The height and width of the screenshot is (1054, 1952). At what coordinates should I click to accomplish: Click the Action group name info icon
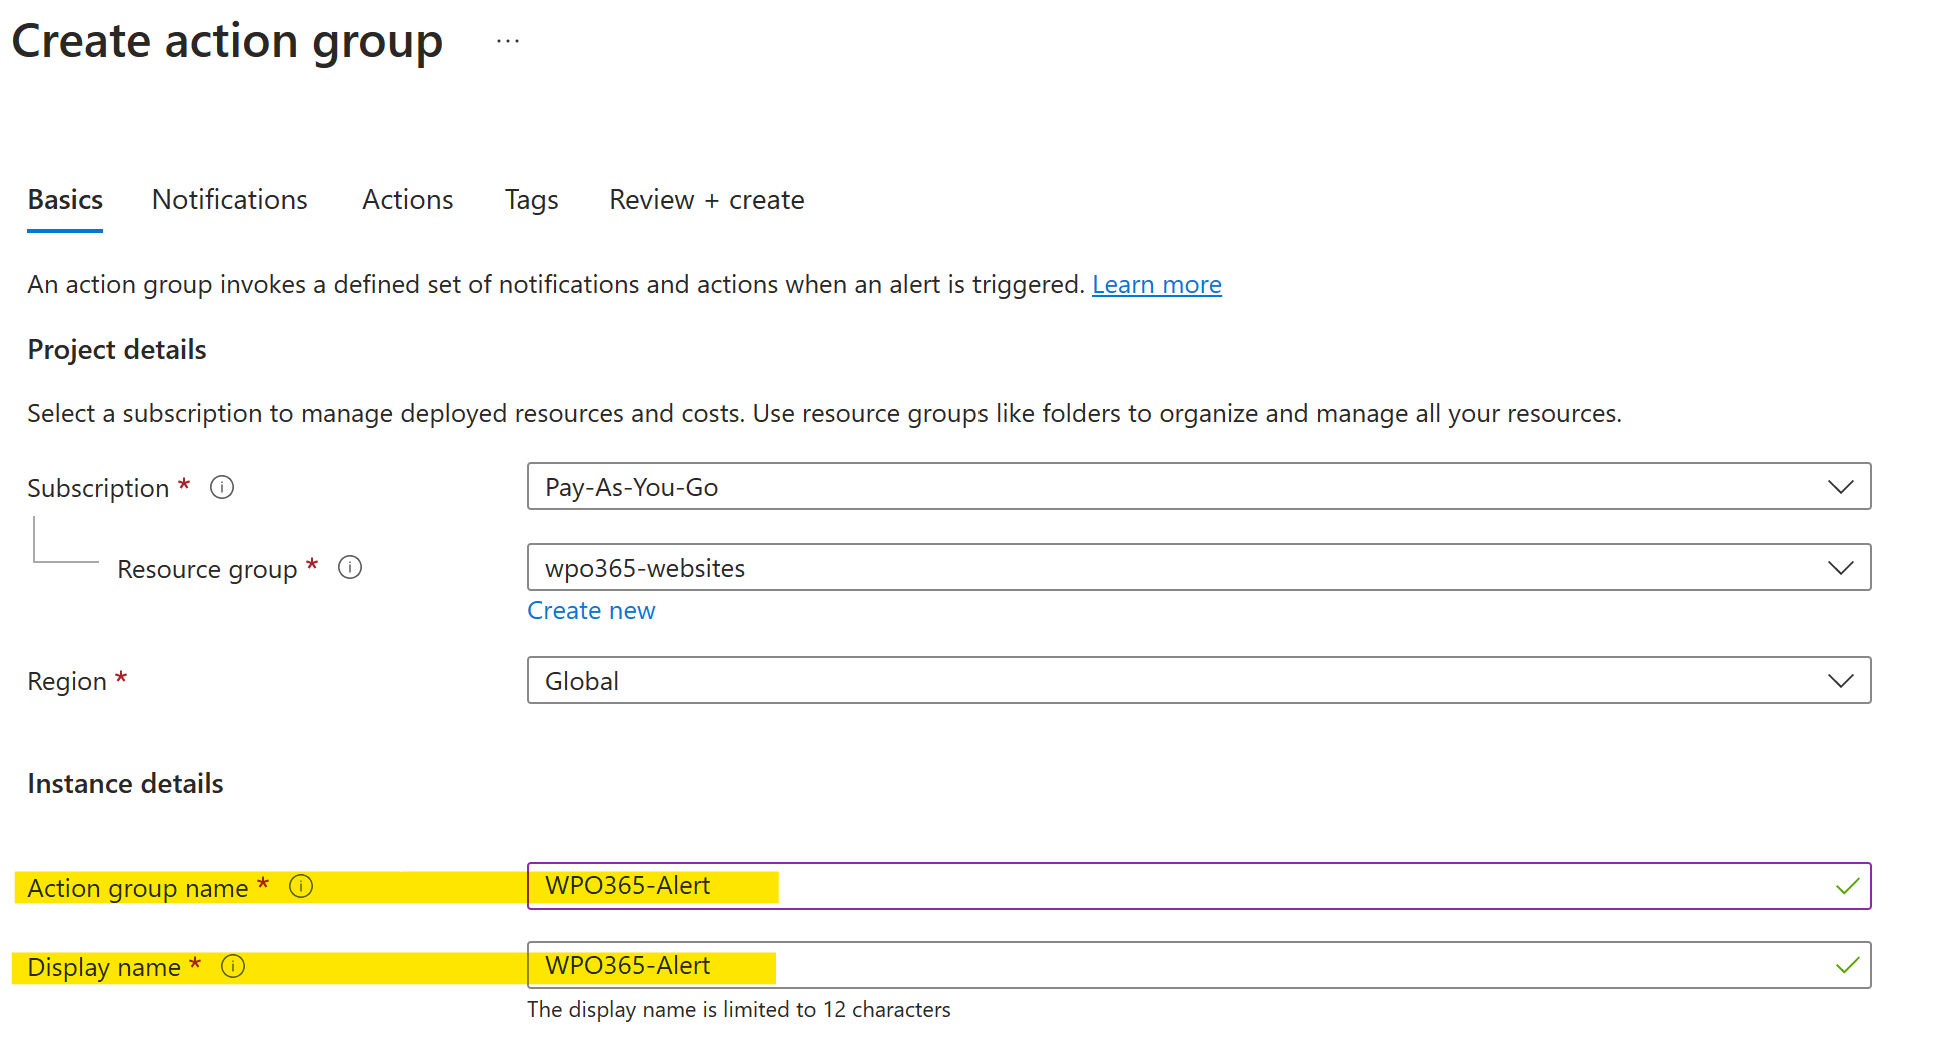click(301, 886)
